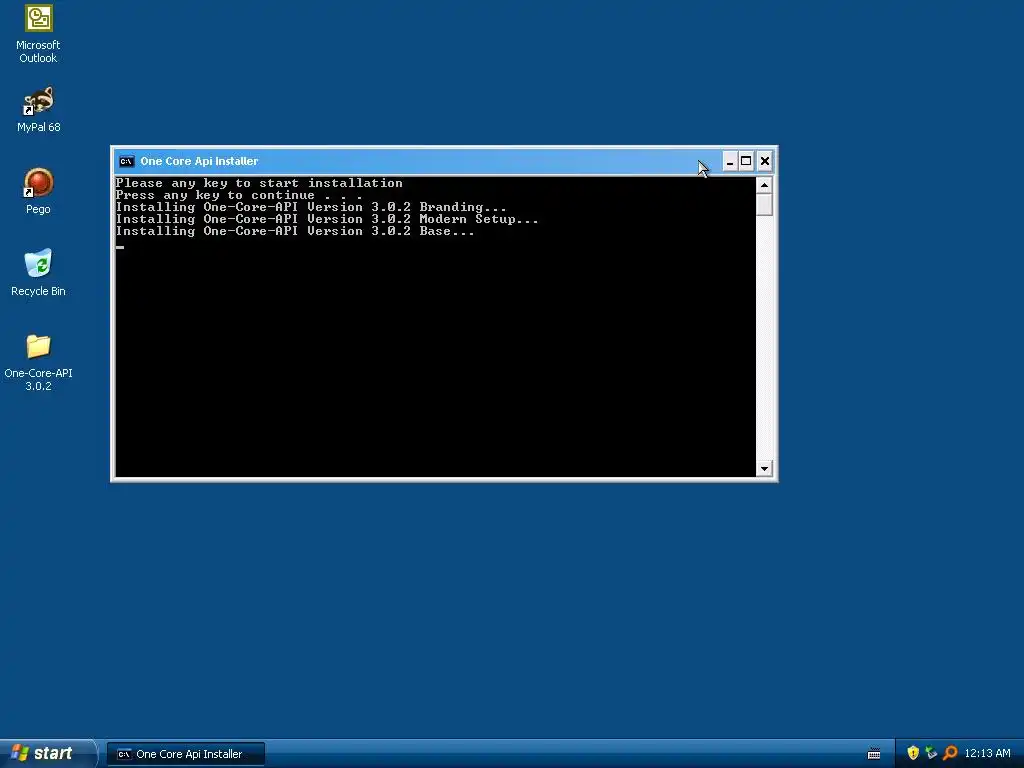Minimize the One Core Api Installer window
The image size is (1024, 768).
tap(730, 161)
